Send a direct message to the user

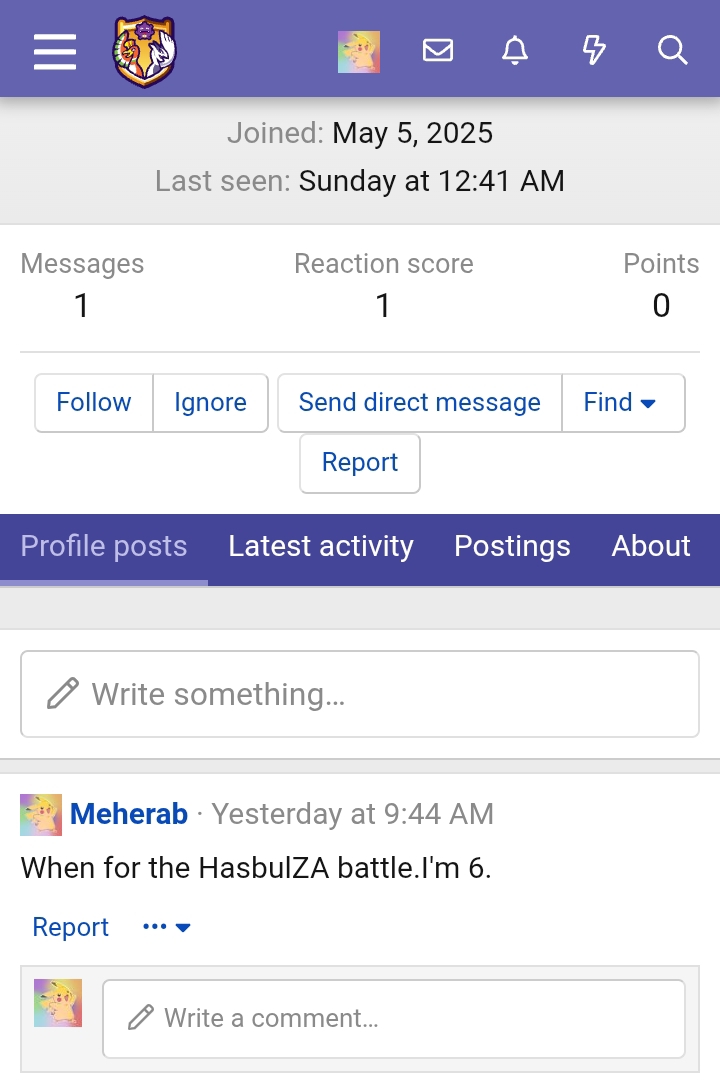tap(419, 402)
